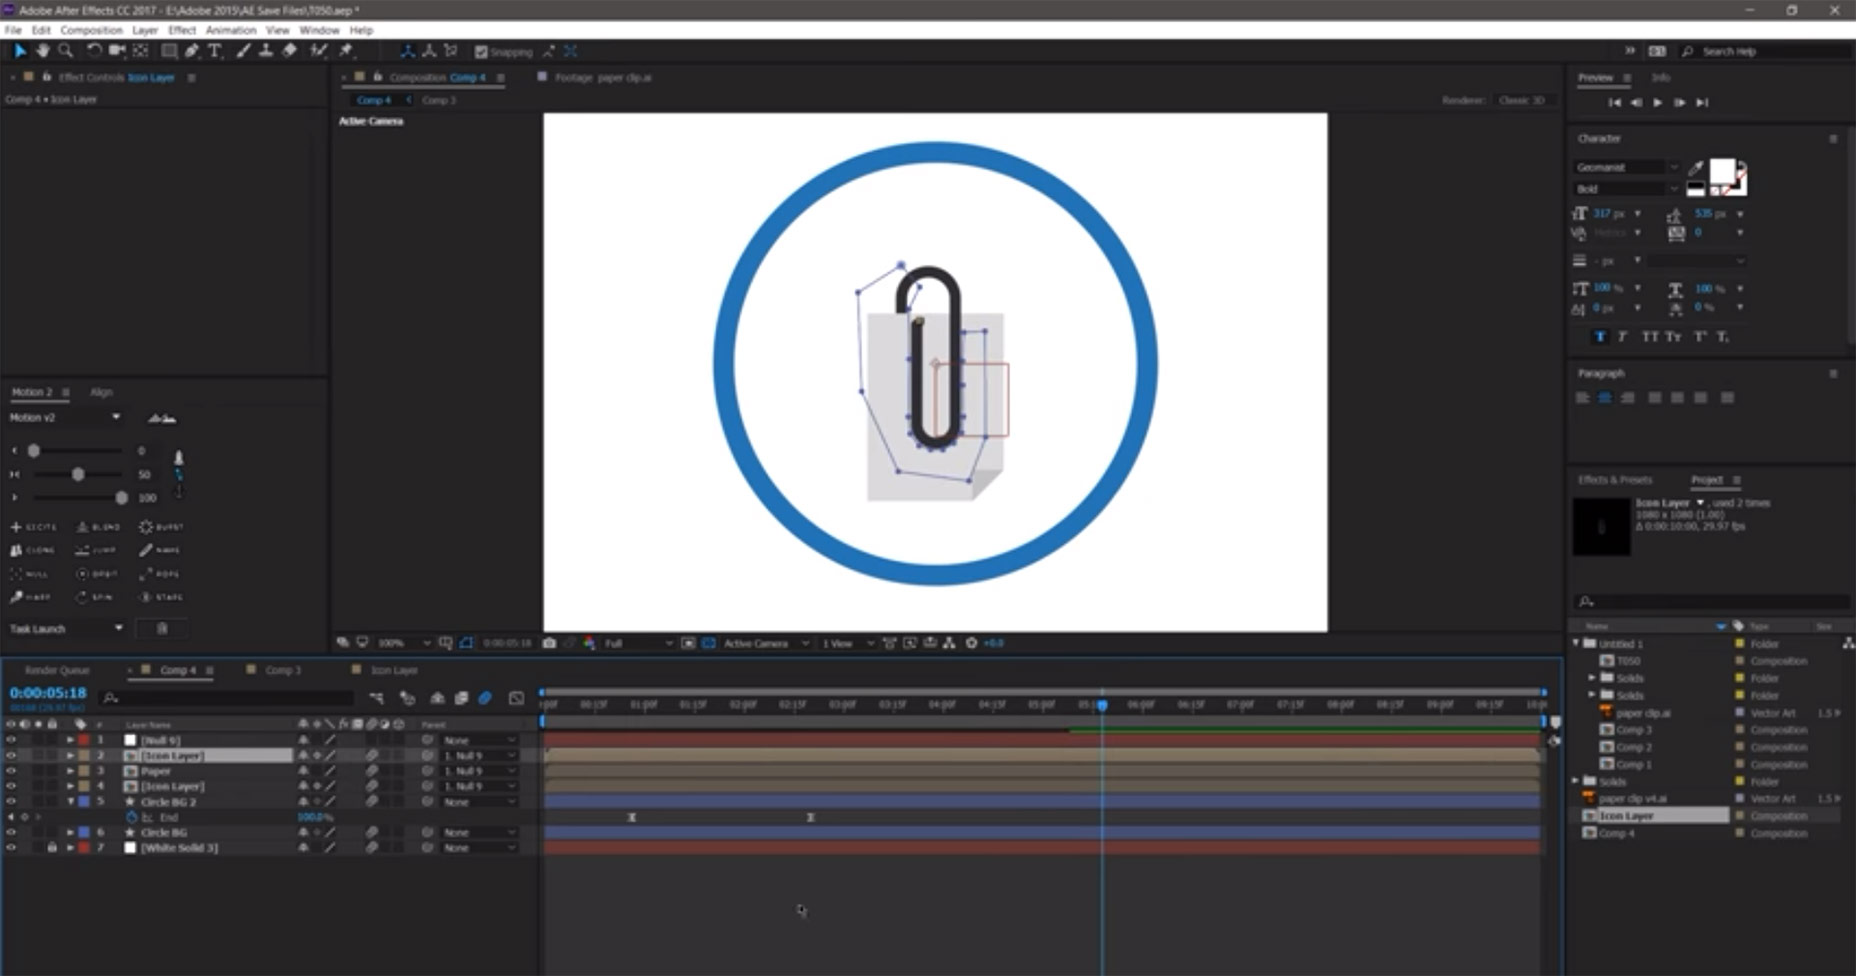Click the fill color swatch in Character panel
The height and width of the screenshot is (976, 1856).
click(1722, 171)
